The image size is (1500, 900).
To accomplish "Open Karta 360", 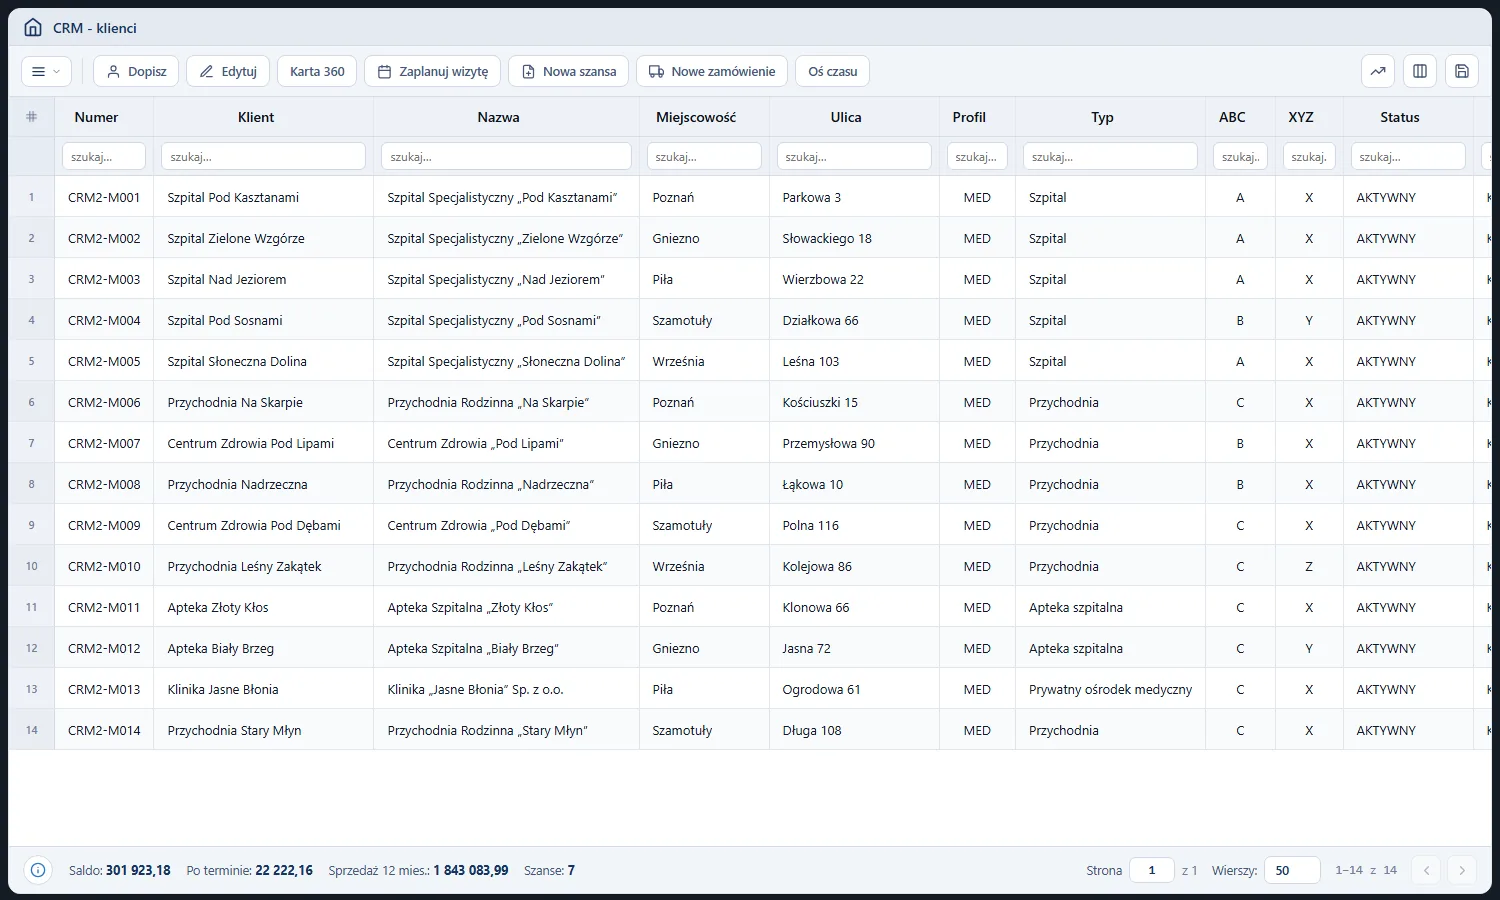I will [x=317, y=71].
